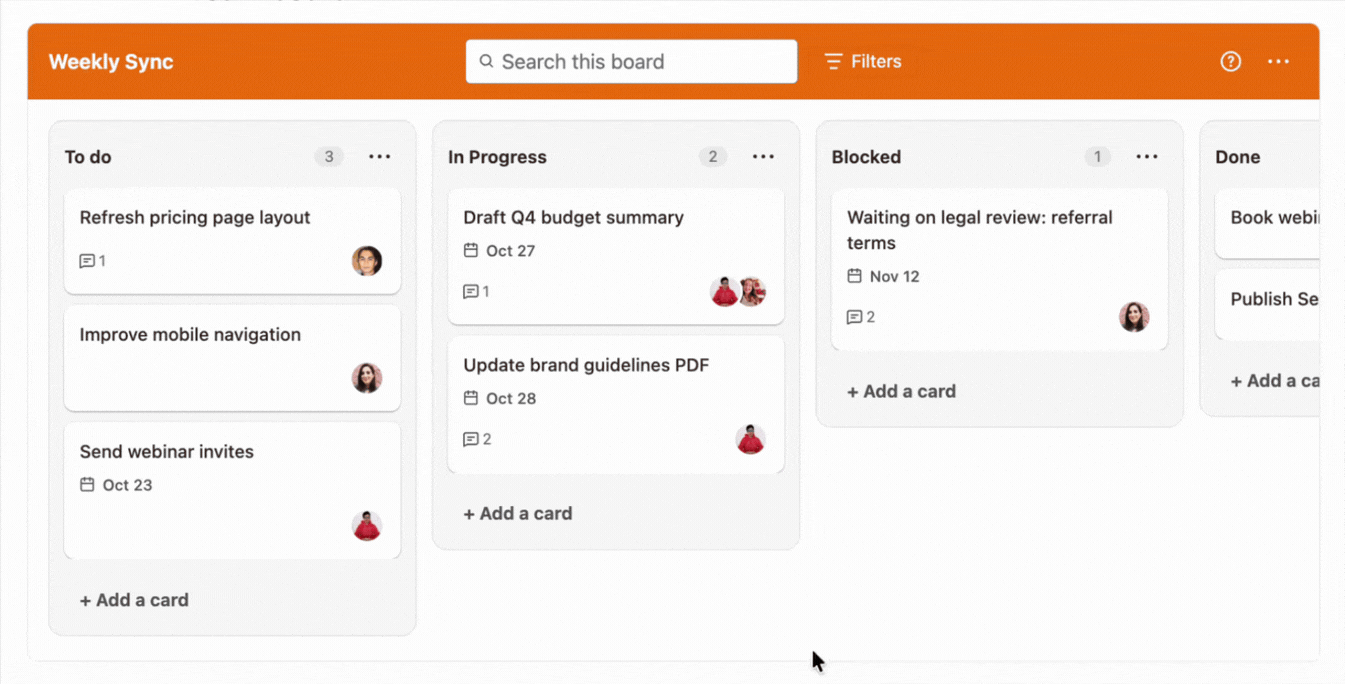Open Improve mobile navigation card
Image resolution: width=1345 pixels, height=684 pixels.
pyautogui.click(x=232, y=358)
